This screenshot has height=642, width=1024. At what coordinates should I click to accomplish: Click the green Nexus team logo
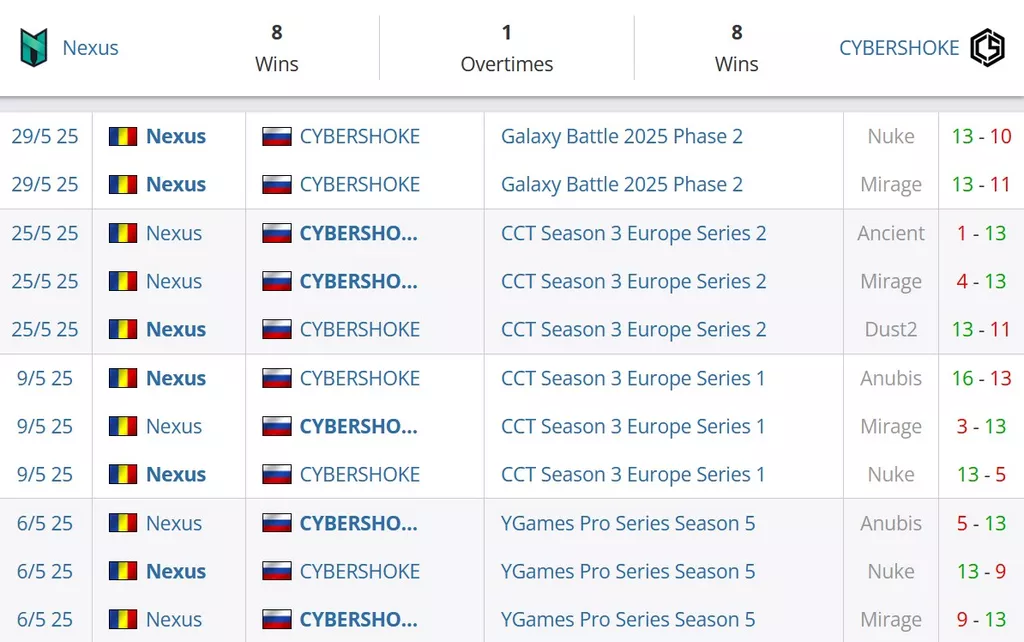pos(34,48)
